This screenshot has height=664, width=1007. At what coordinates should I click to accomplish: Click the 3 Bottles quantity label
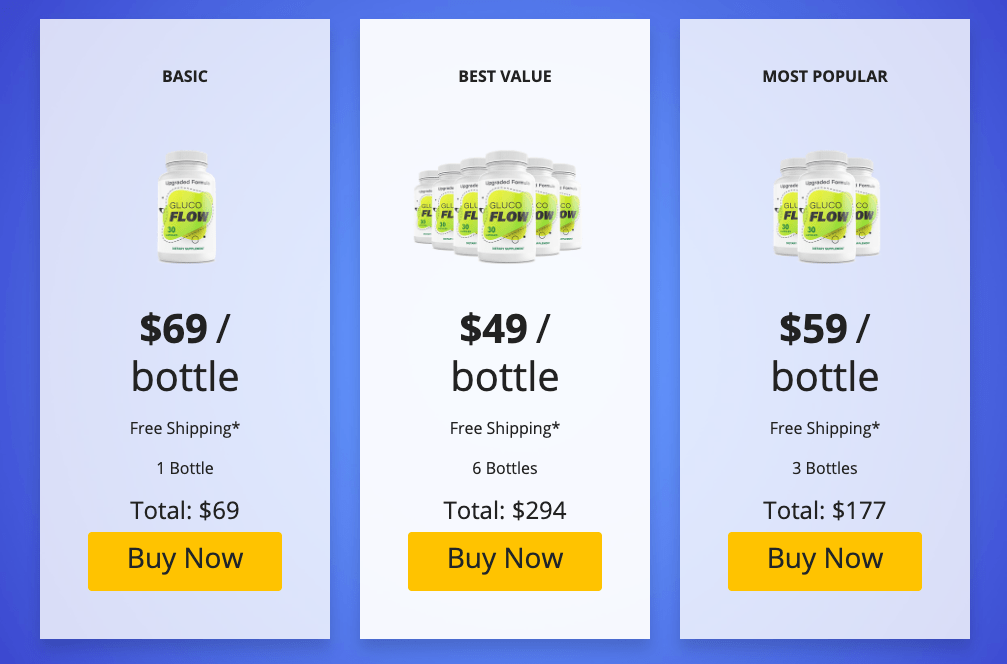coord(825,468)
